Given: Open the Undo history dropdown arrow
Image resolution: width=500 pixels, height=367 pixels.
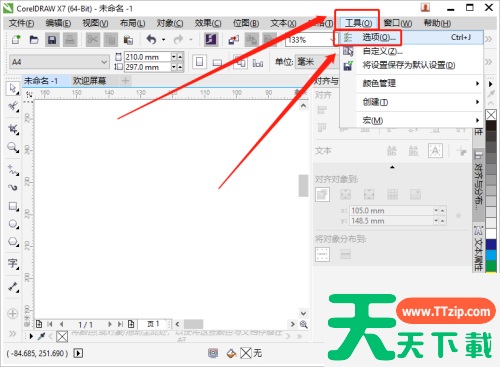Looking at the screenshot, I should click(164, 40).
